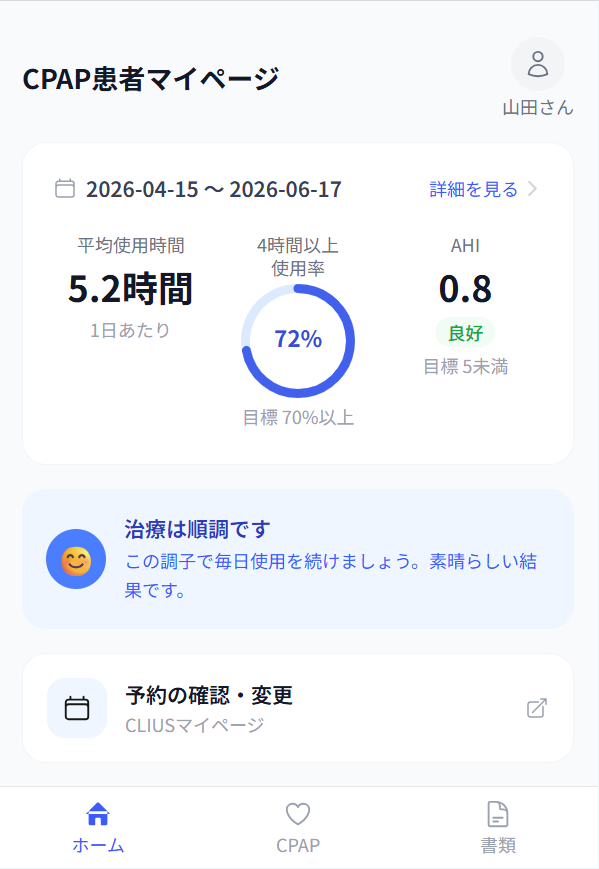The height and width of the screenshot is (869, 599).
Task: Click the chevron next to 詳細を見る
Action: [532, 189]
